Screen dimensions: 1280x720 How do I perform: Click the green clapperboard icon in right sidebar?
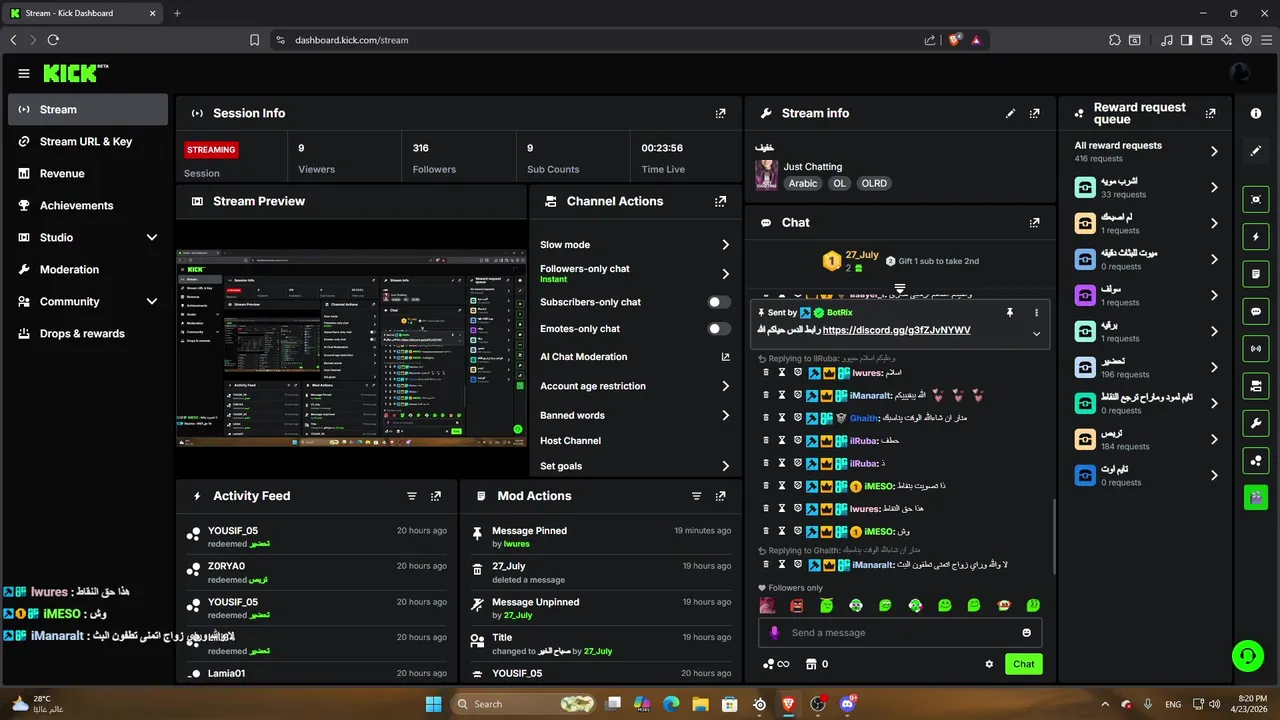(1256, 497)
